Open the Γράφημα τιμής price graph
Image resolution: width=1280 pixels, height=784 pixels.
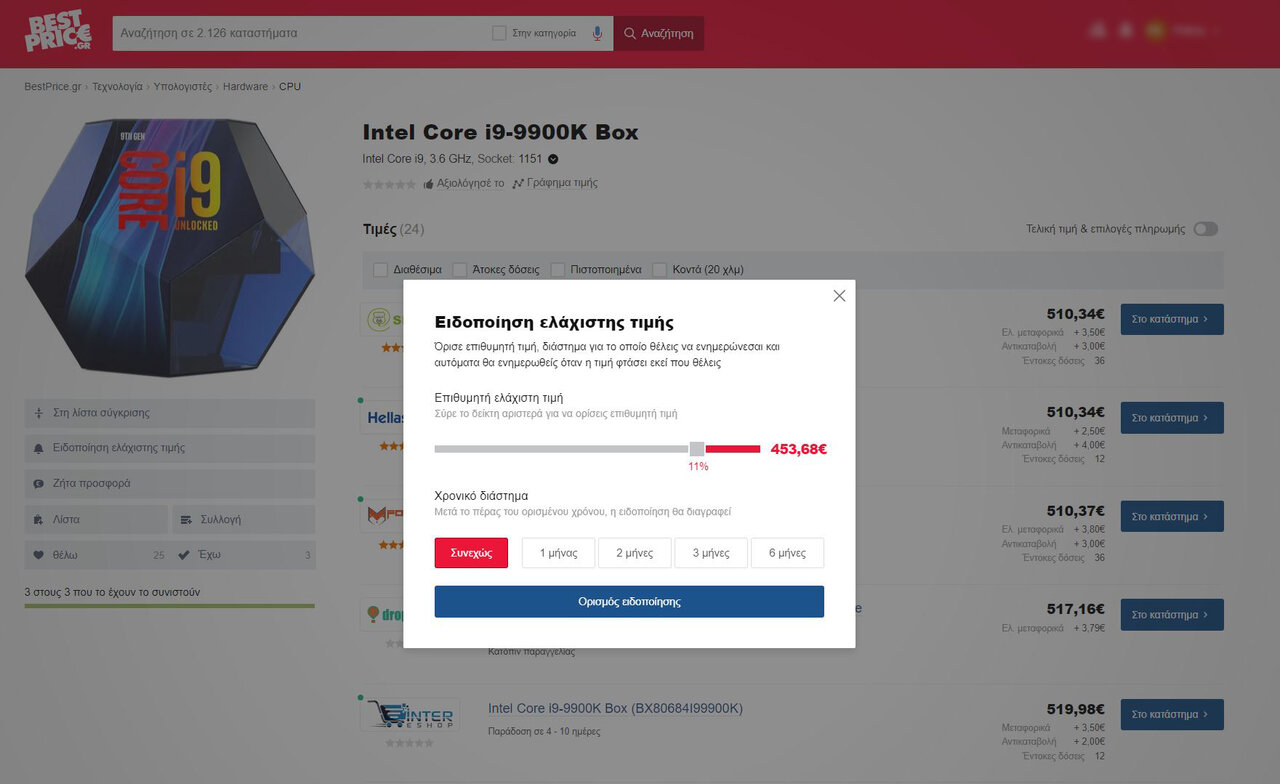[555, 183]
